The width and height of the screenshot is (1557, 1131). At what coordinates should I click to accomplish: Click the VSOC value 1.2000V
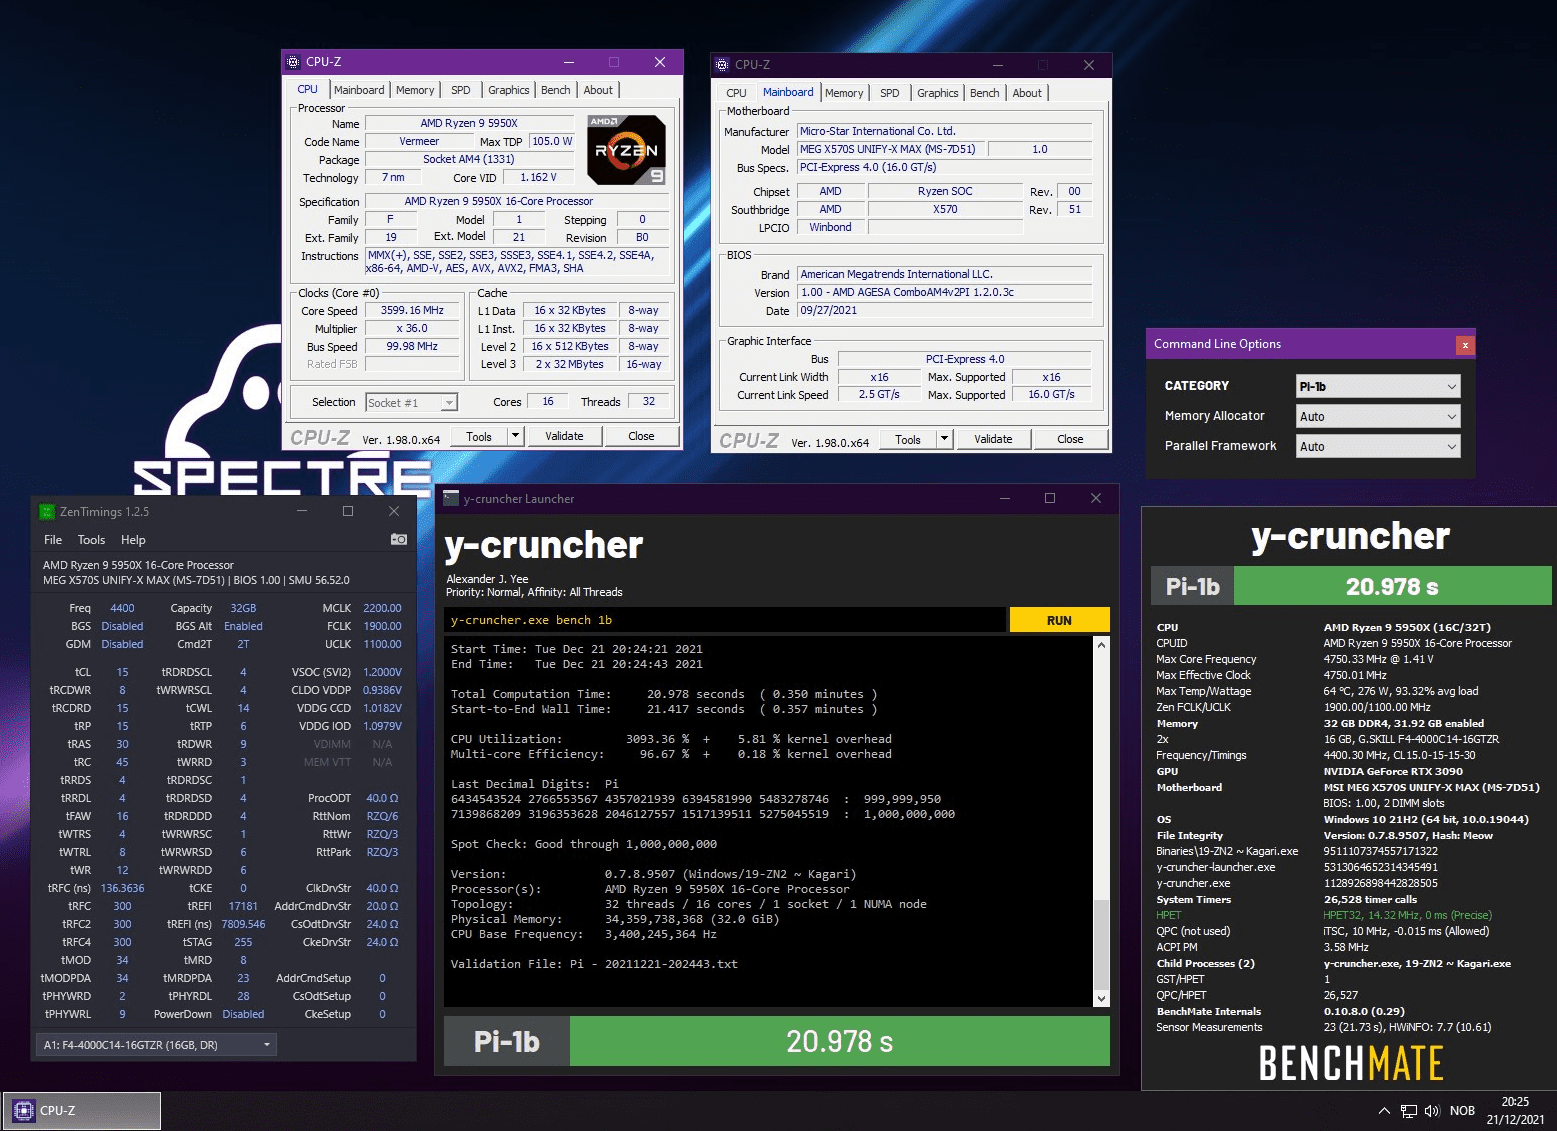click(x=382, y=672)
